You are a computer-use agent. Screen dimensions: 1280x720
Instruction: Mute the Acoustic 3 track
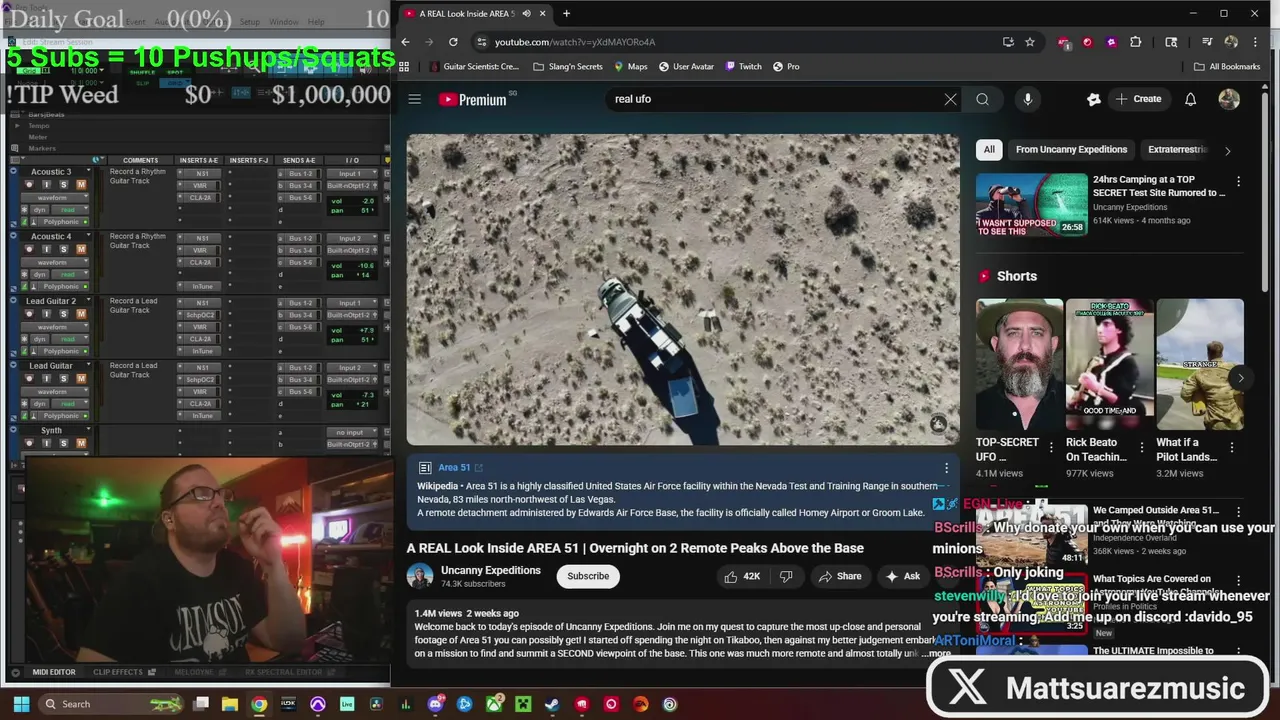[x=81, y=185]
